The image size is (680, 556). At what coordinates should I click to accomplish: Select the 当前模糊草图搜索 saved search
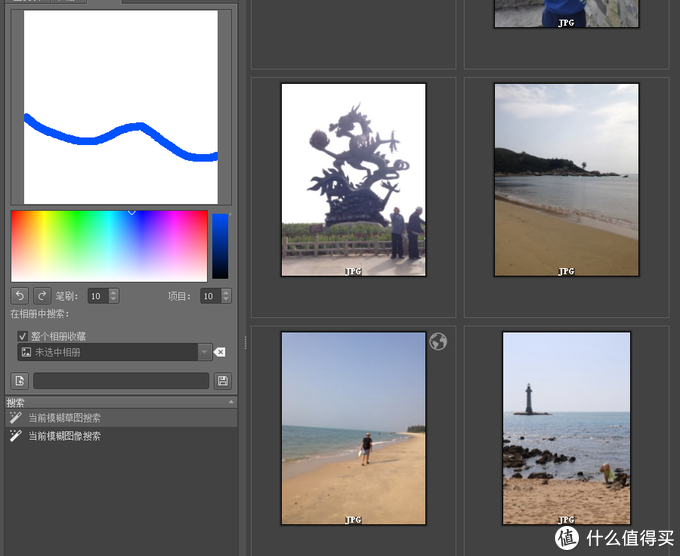click(64, 418)
